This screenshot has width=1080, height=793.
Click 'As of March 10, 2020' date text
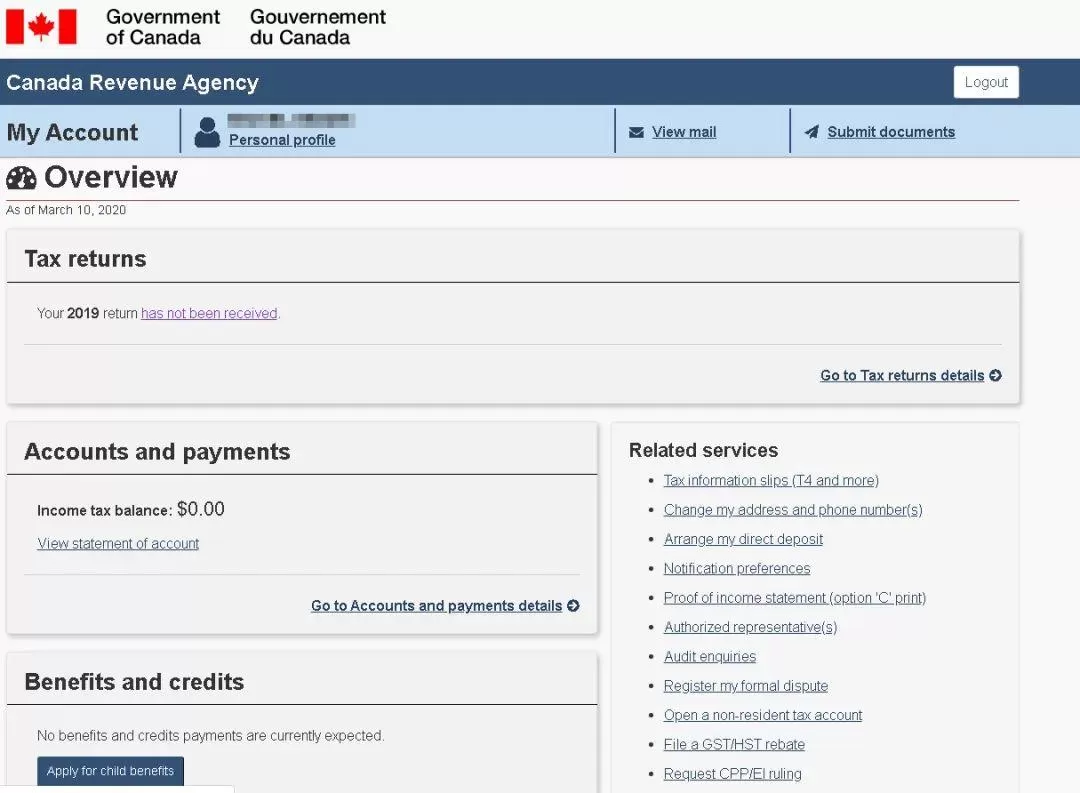click(66, 210)
